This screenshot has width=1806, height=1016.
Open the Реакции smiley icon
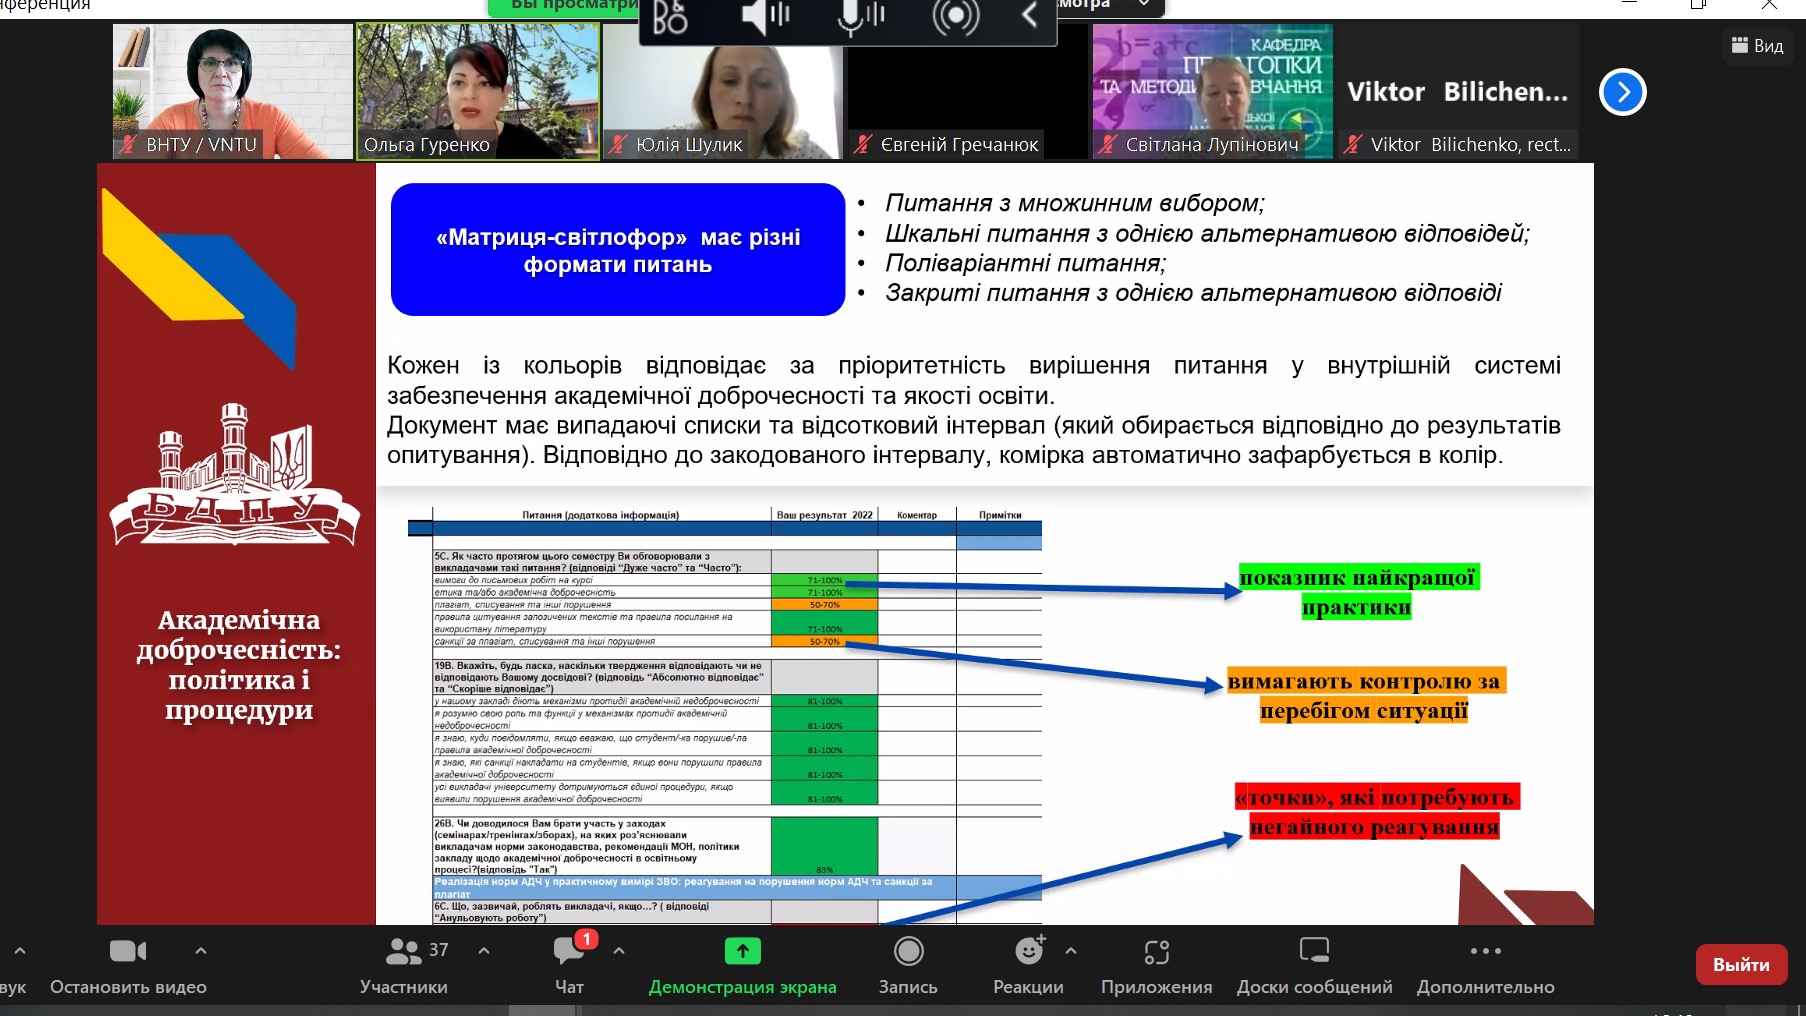tap(1028, 950)
